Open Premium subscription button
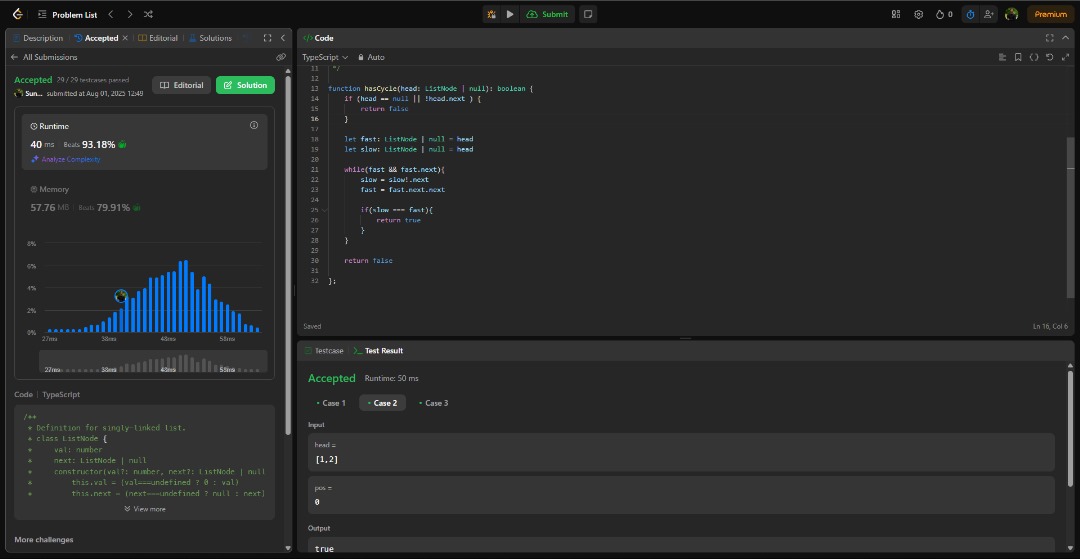1080x559 pixels. [1050, 14]
